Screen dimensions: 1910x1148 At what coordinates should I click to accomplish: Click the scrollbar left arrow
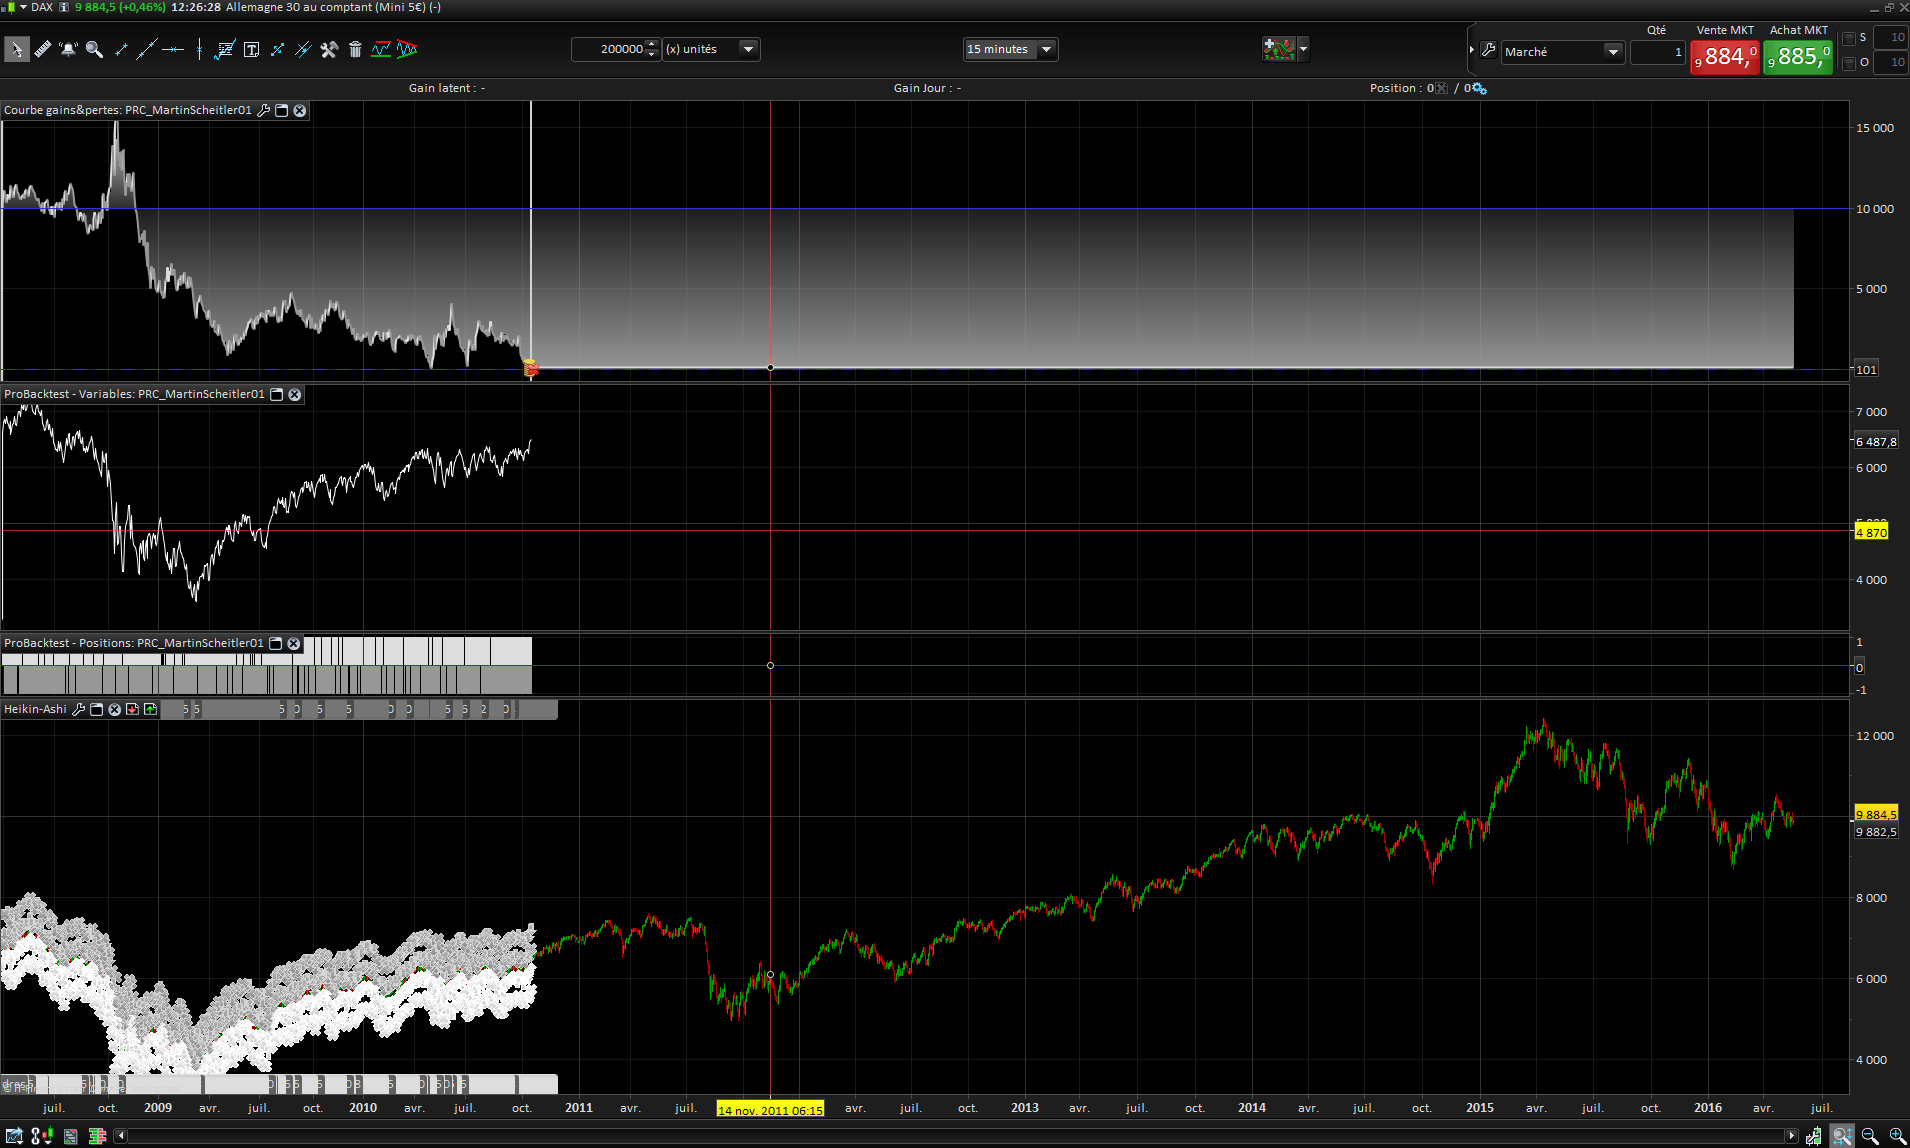(x=121, y=1136)
